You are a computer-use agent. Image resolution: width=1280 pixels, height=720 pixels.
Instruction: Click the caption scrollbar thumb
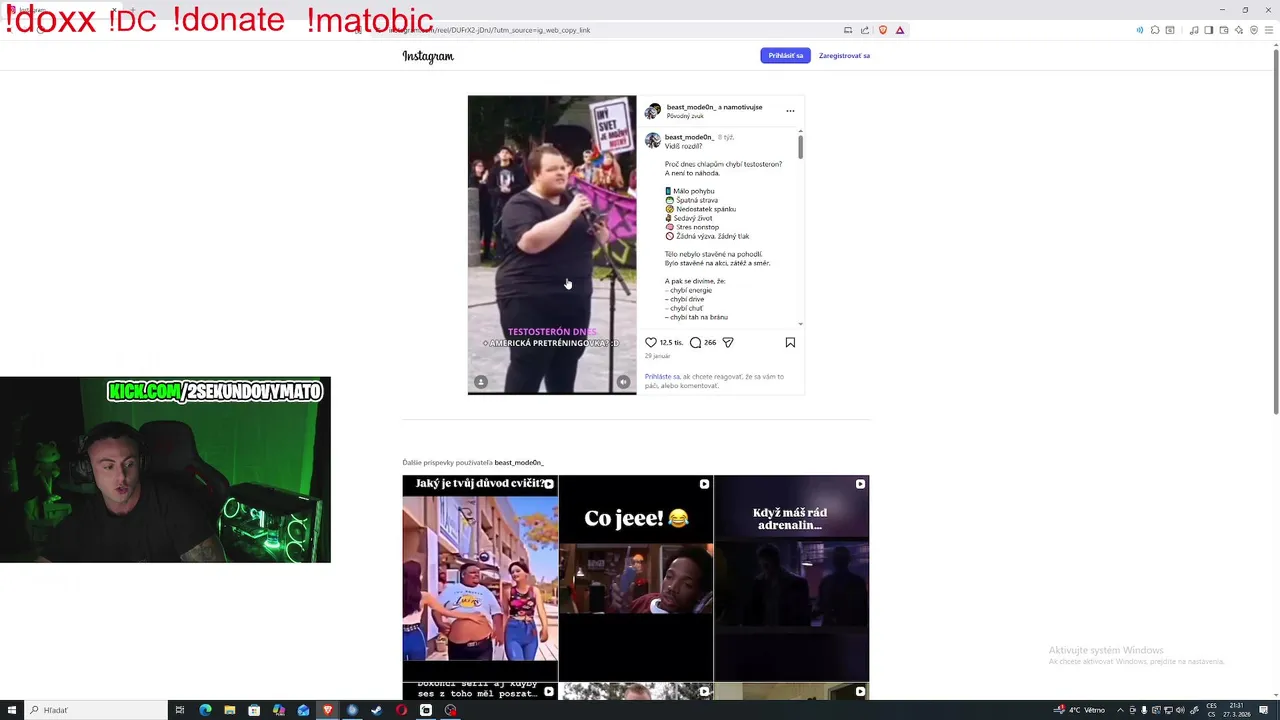(x=800, y=146)
